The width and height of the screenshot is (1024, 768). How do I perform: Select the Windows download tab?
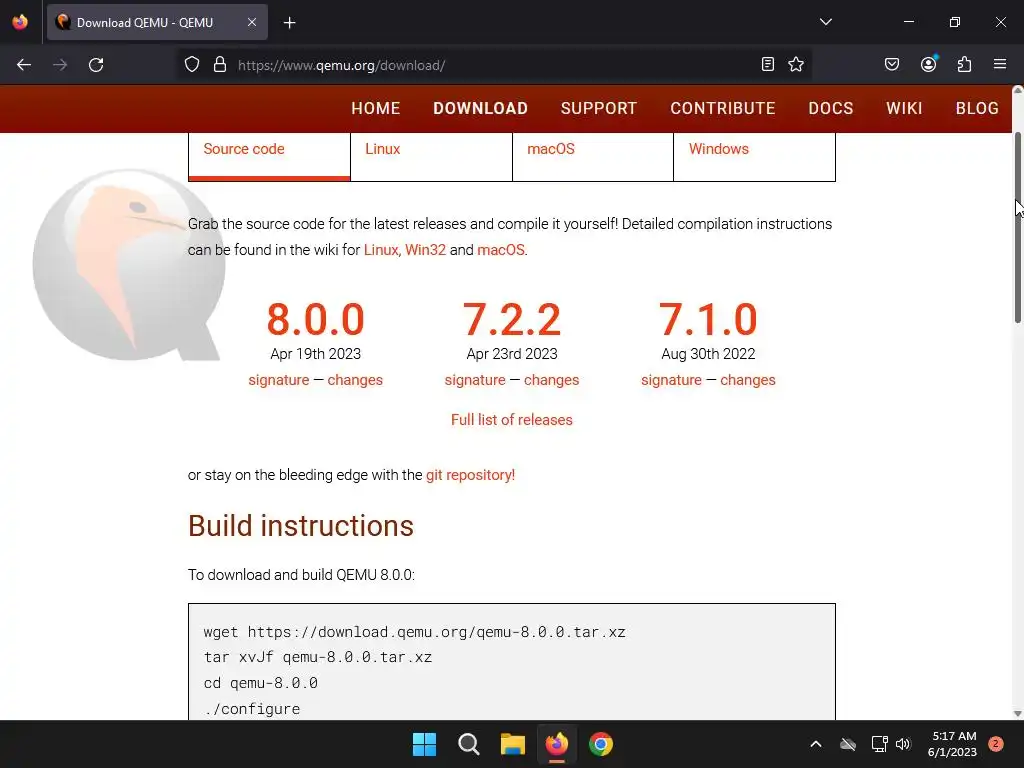754,155
